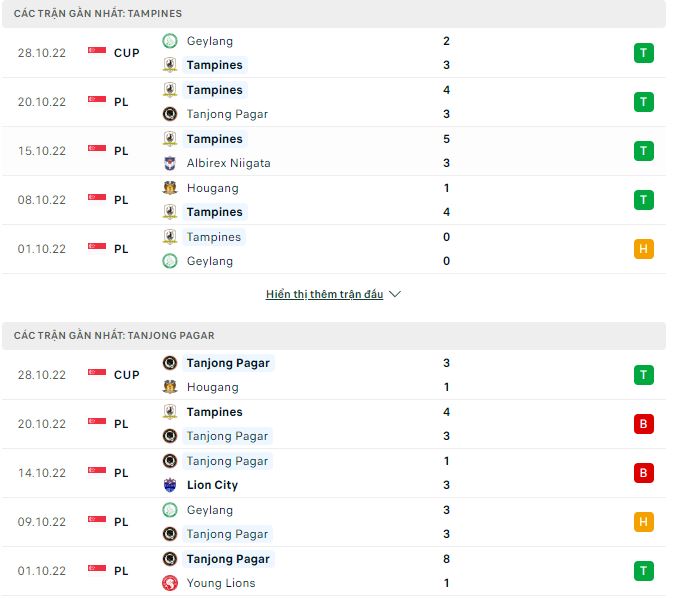676x598 pixels.
Task: Click Albirex Niigata team crest icon
Action: tap(170, 163)
